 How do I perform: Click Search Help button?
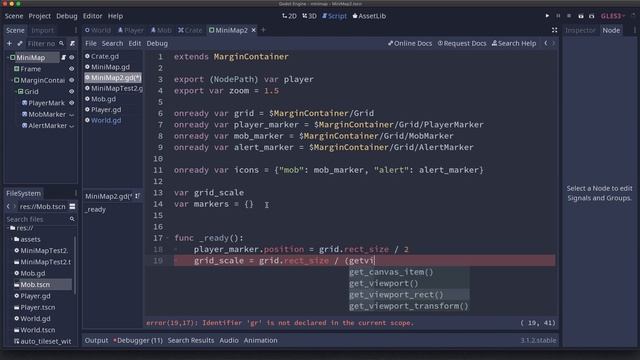point(514,43)
